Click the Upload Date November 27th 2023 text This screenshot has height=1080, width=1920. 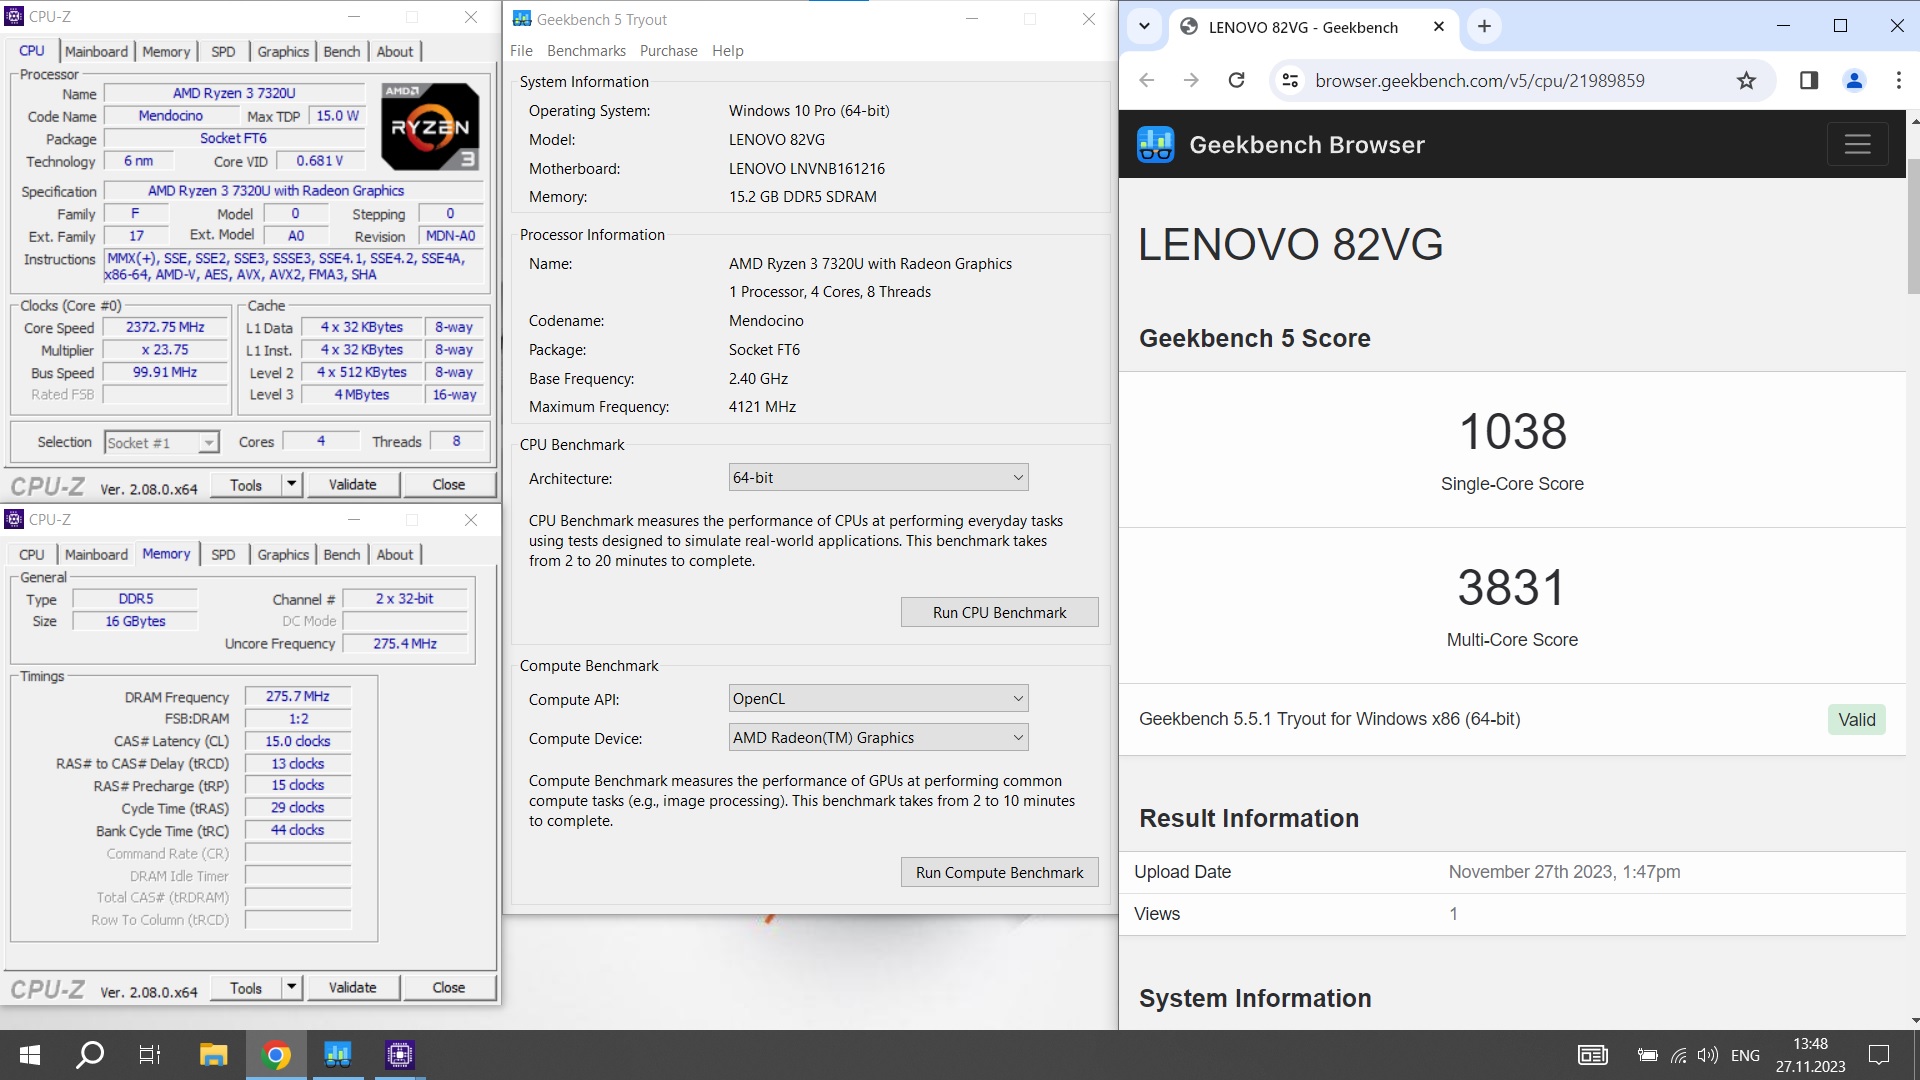(1564, 872)
